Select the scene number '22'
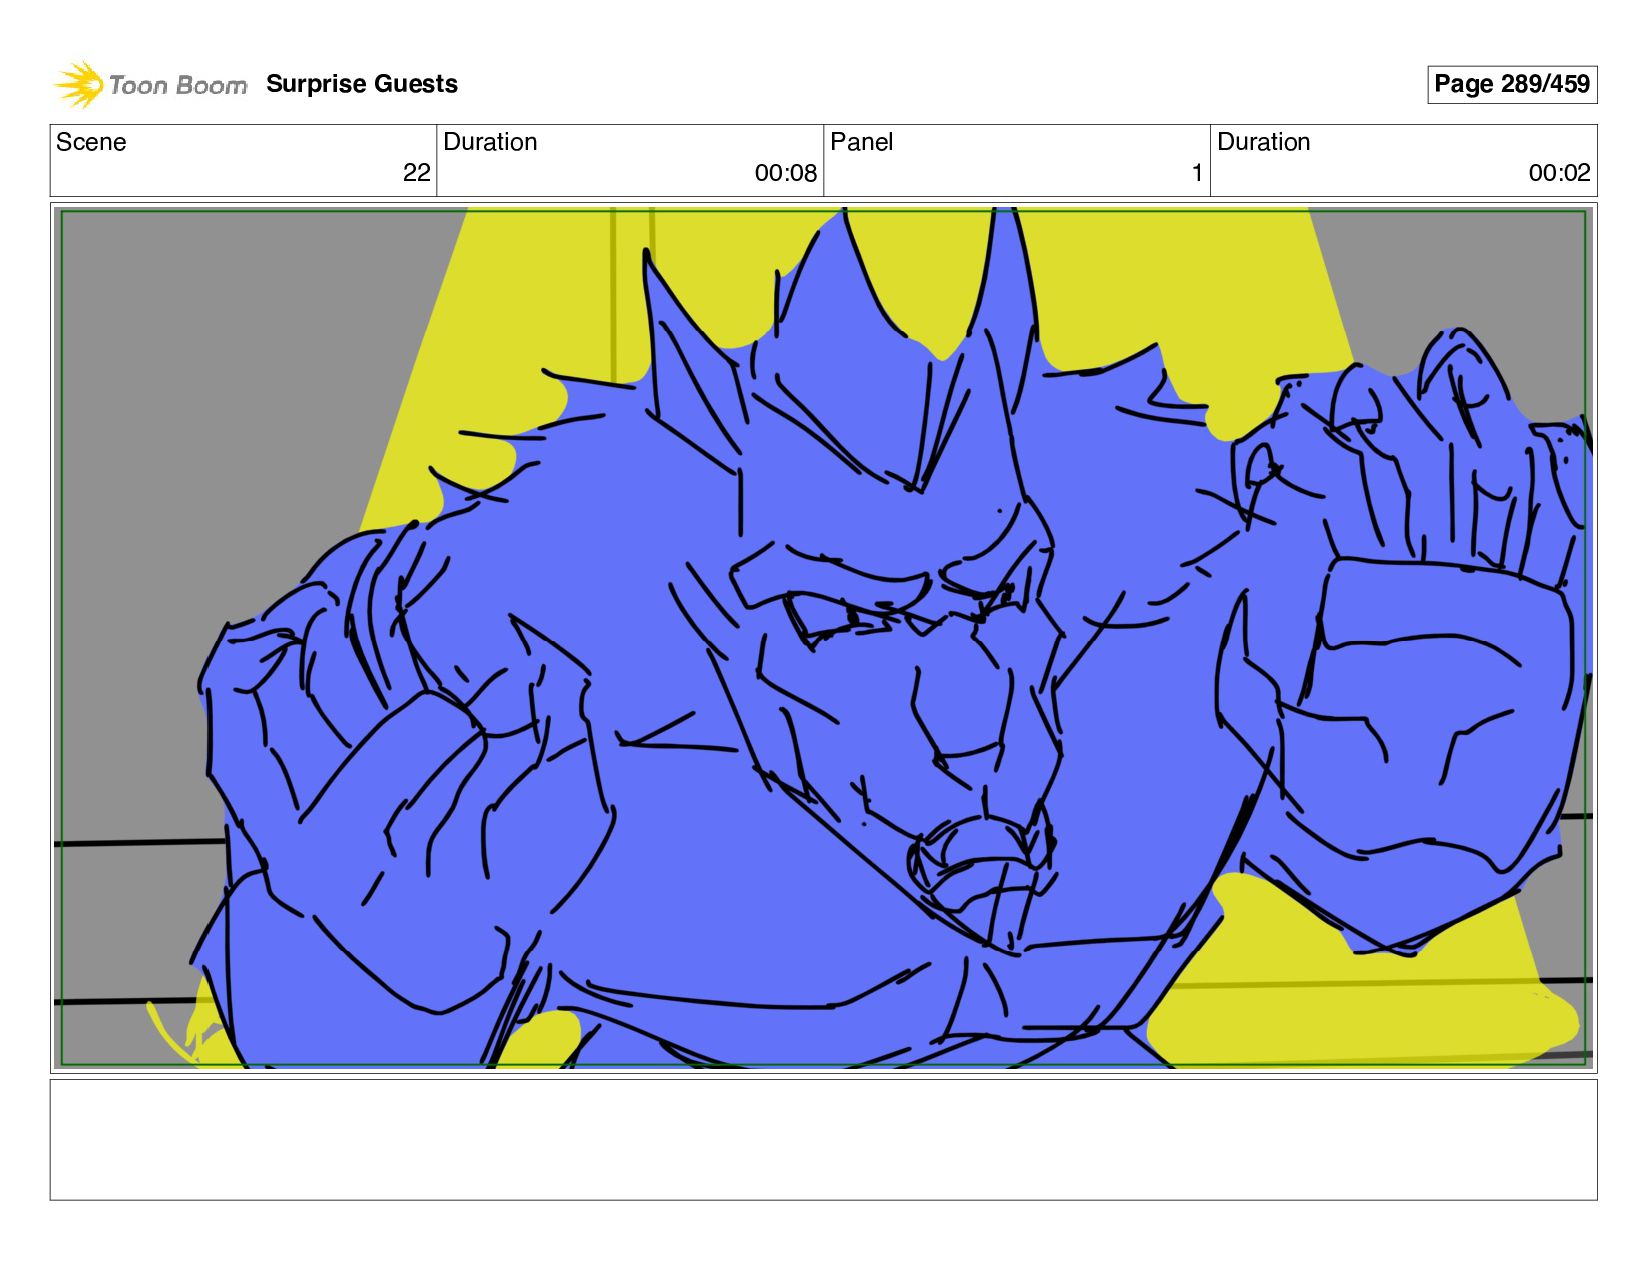 (x=417, y=173)
